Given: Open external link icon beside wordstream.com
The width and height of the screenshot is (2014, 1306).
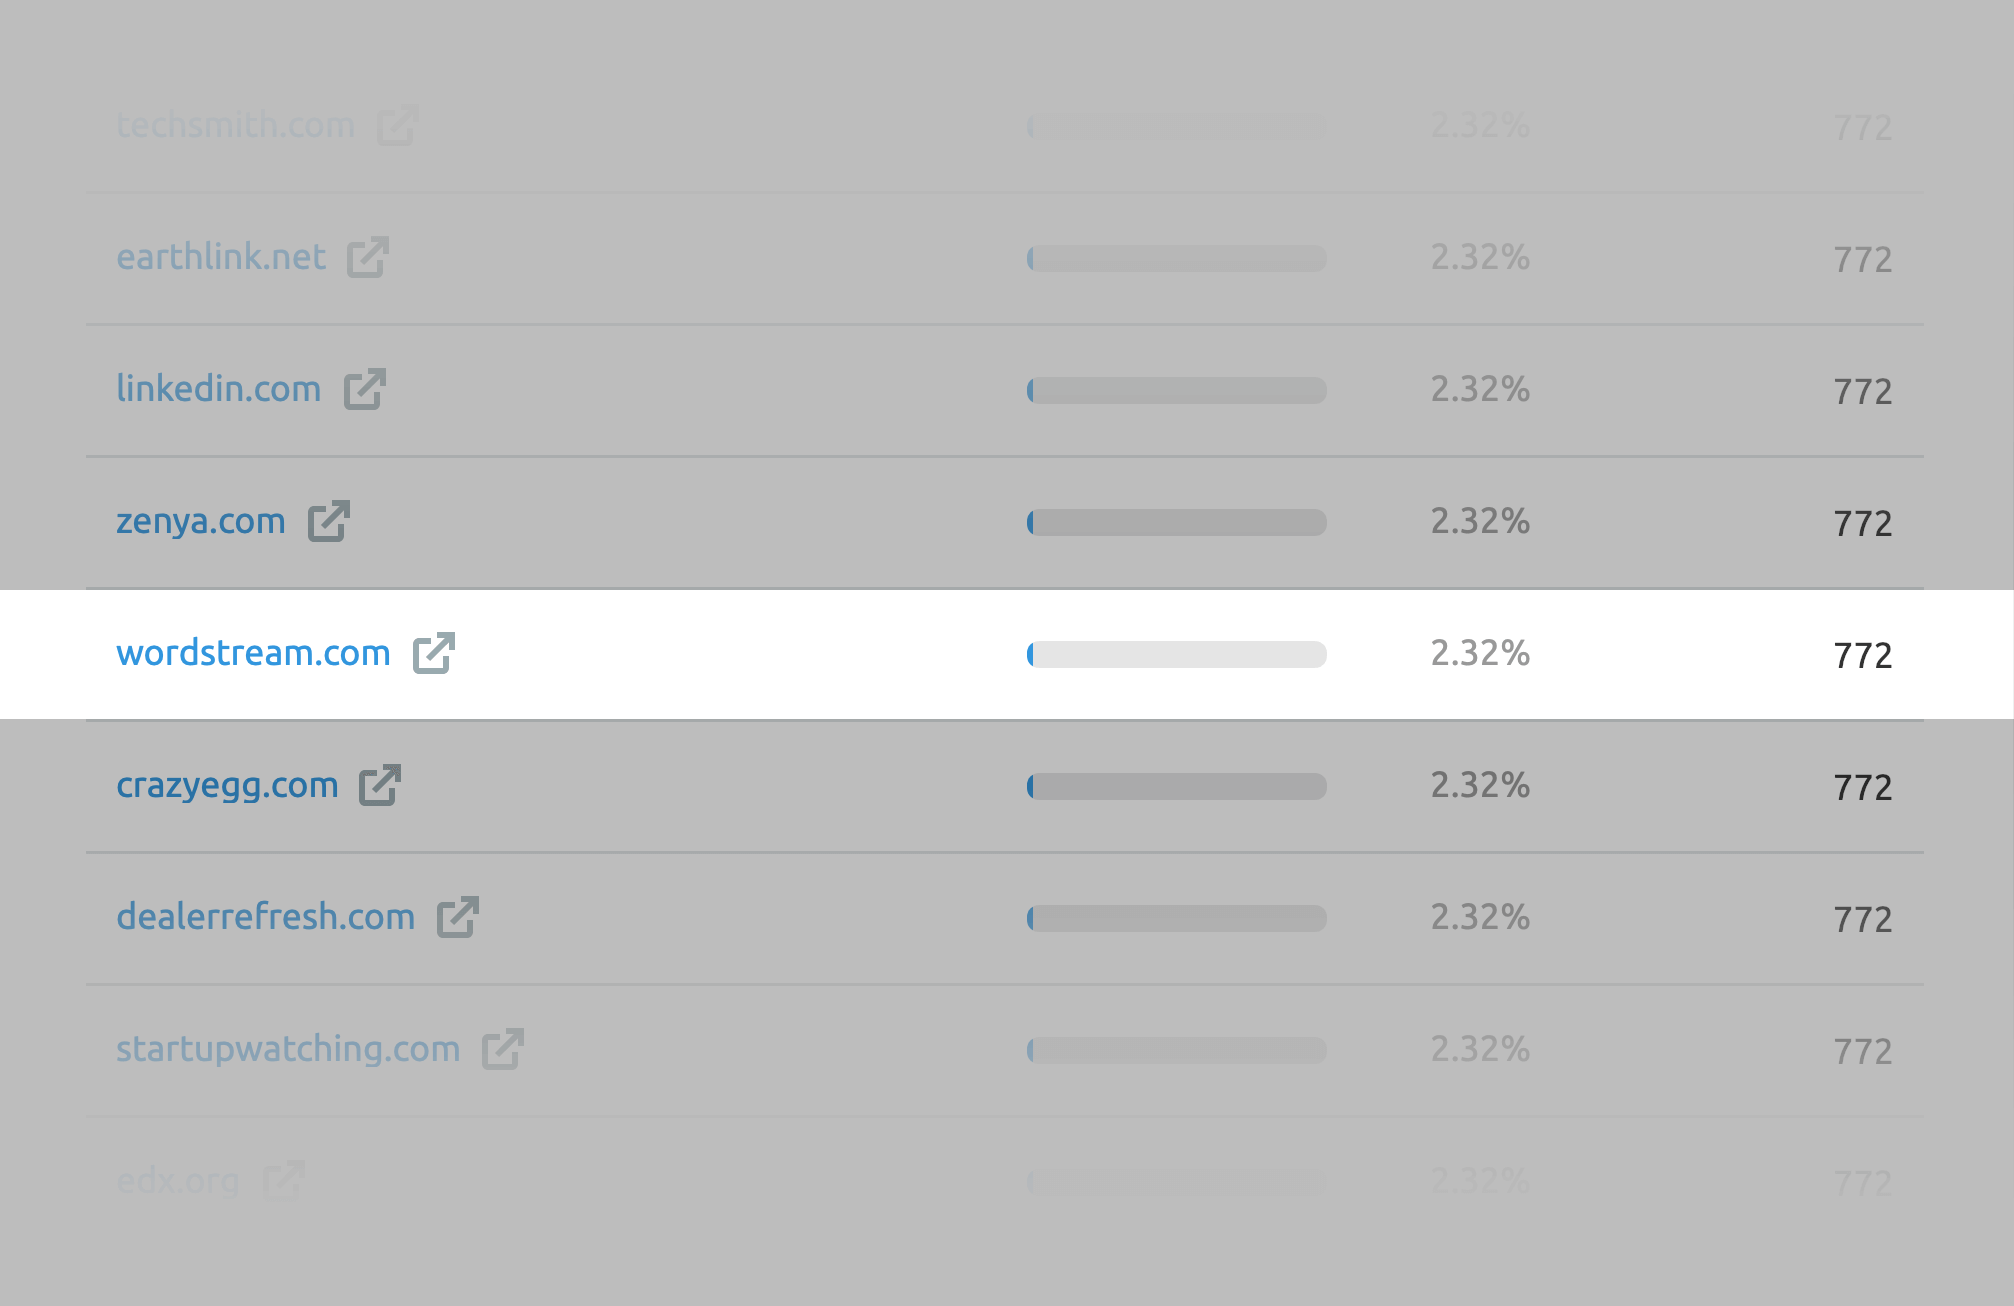Looking at the screenshot, I should pos(434,653).
